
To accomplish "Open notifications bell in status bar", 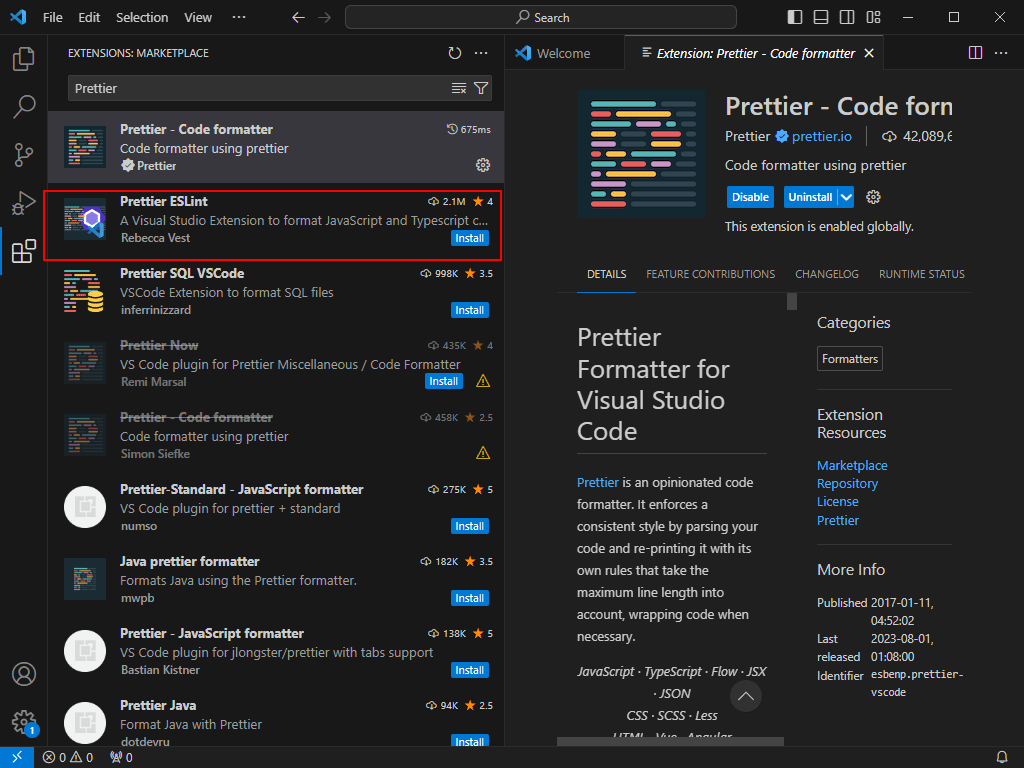I will click(1002, 757).
